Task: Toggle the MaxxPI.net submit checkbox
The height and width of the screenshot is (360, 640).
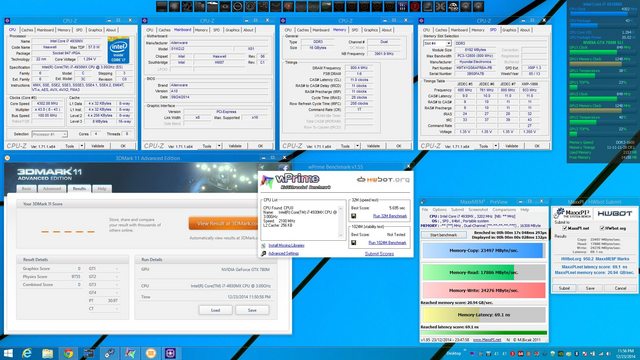Action: [x=565, y=228]
